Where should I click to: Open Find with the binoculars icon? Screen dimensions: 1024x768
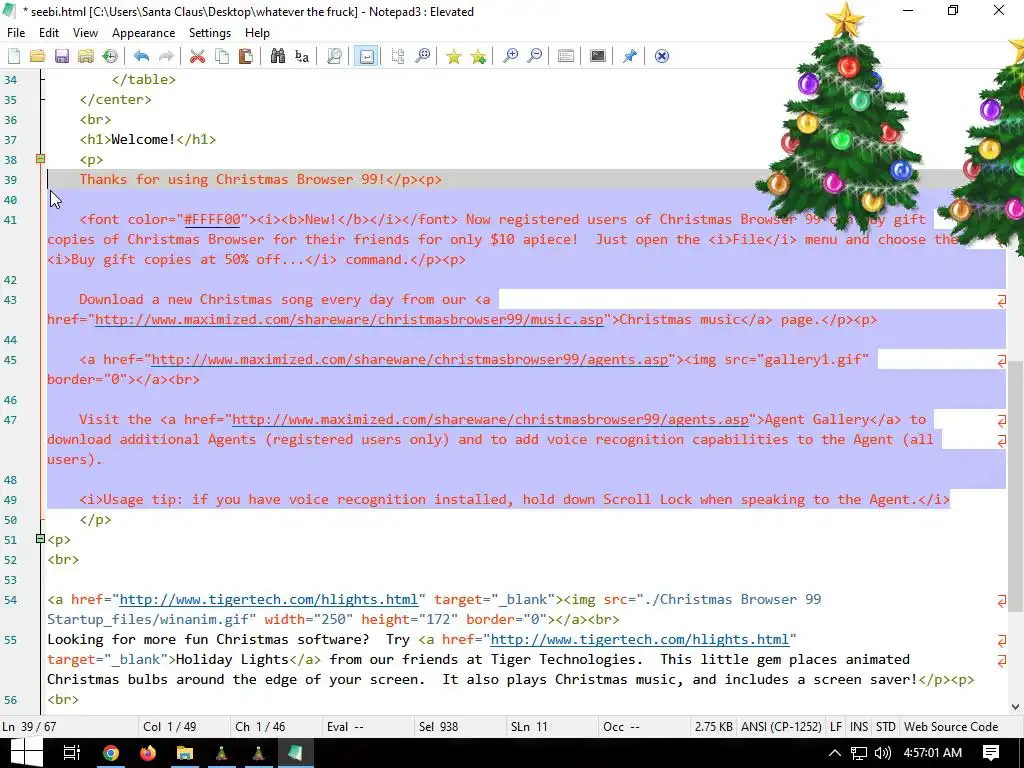[x=278, y=56]
